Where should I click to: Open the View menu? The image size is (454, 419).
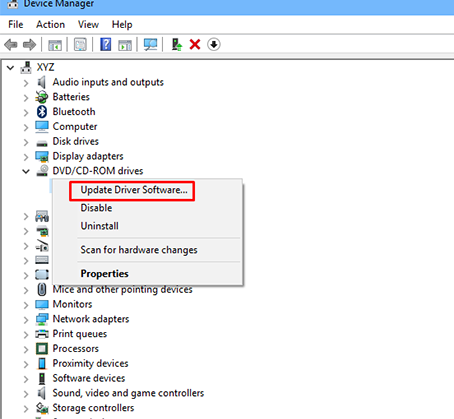88,25
